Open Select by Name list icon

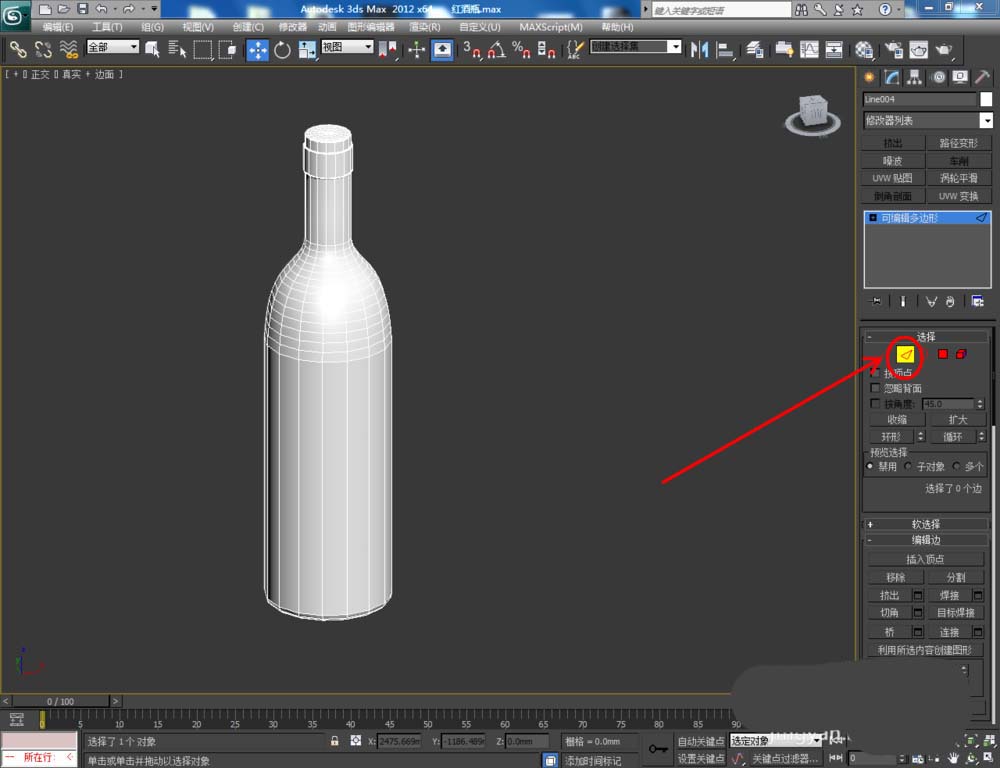[177, 49]
